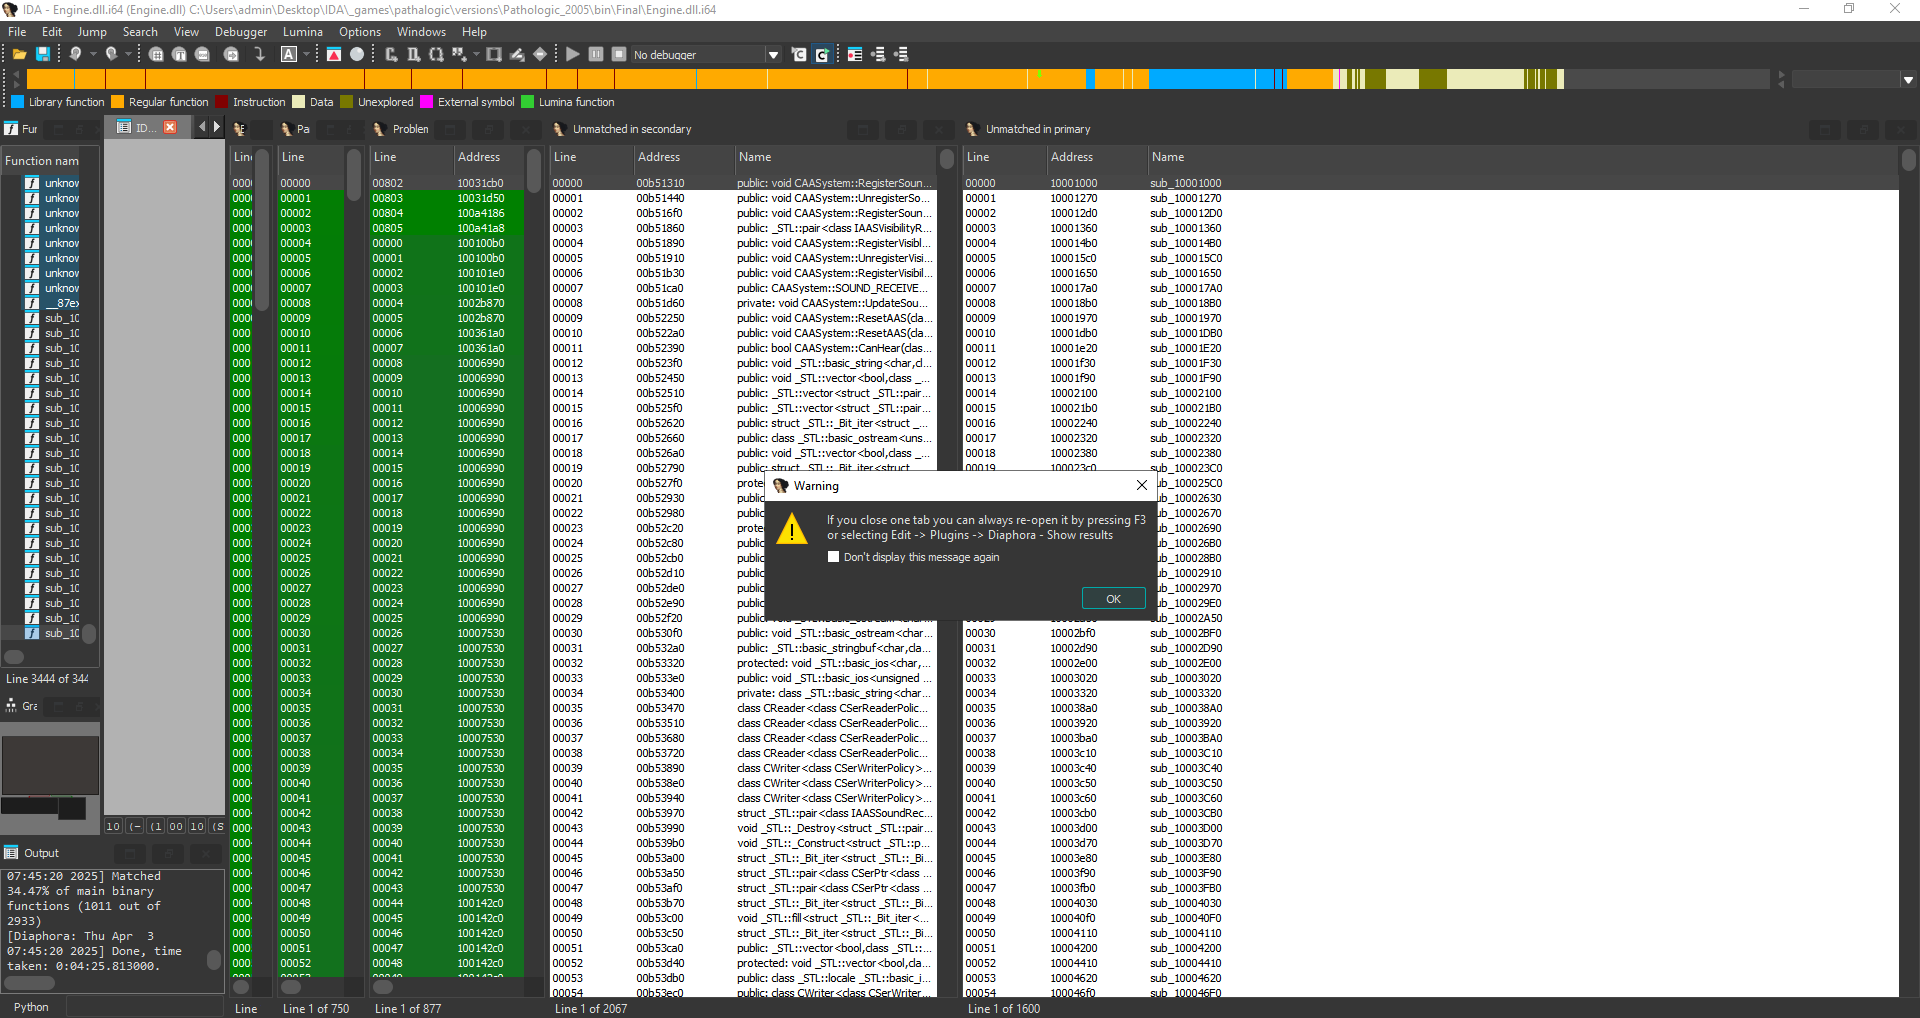
Task: Open the No debugger dropdown arrow
Action: tap(773, 54)
